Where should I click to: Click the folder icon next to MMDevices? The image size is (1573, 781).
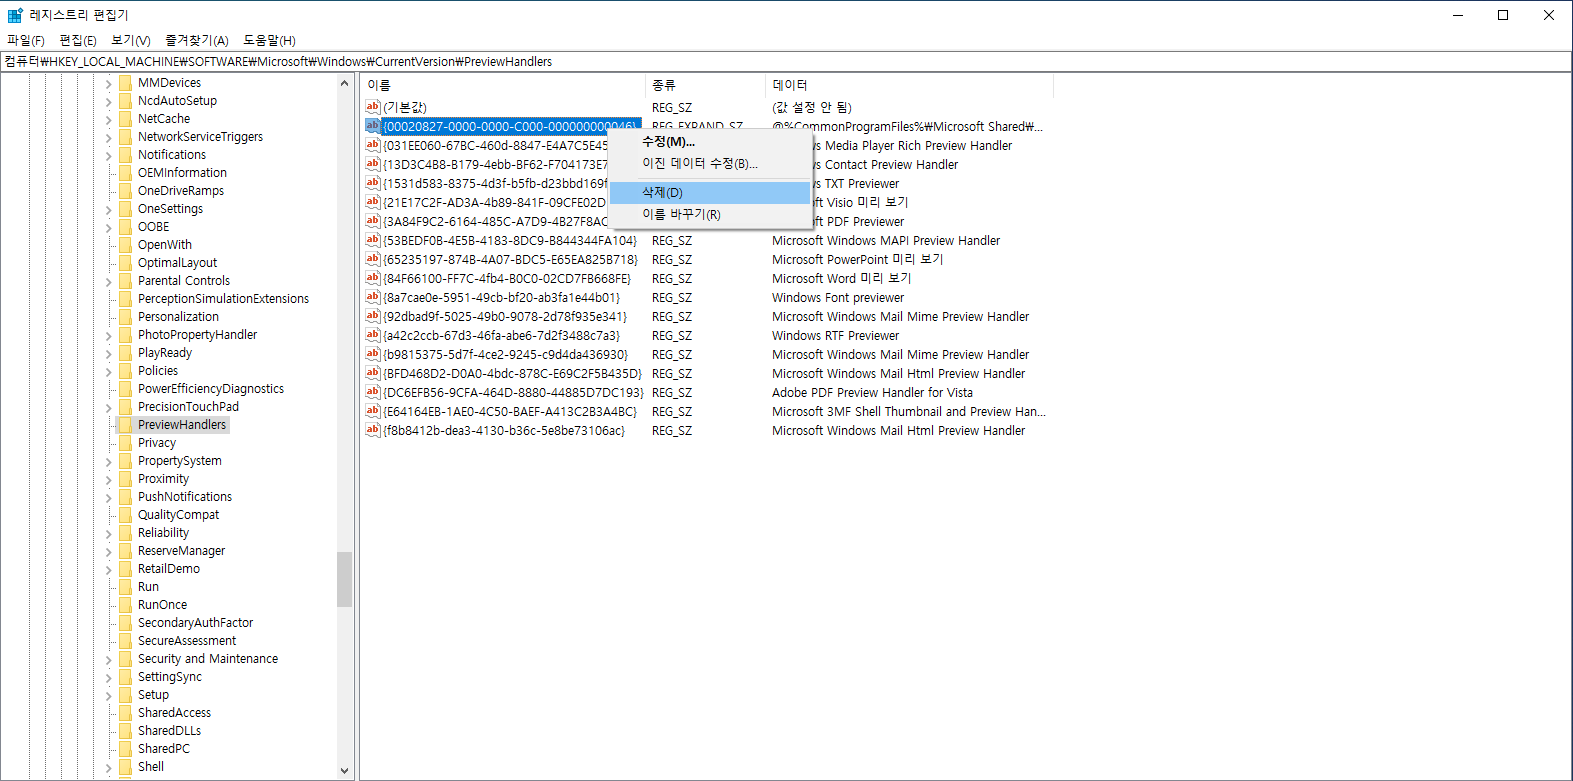coord(125,83)
